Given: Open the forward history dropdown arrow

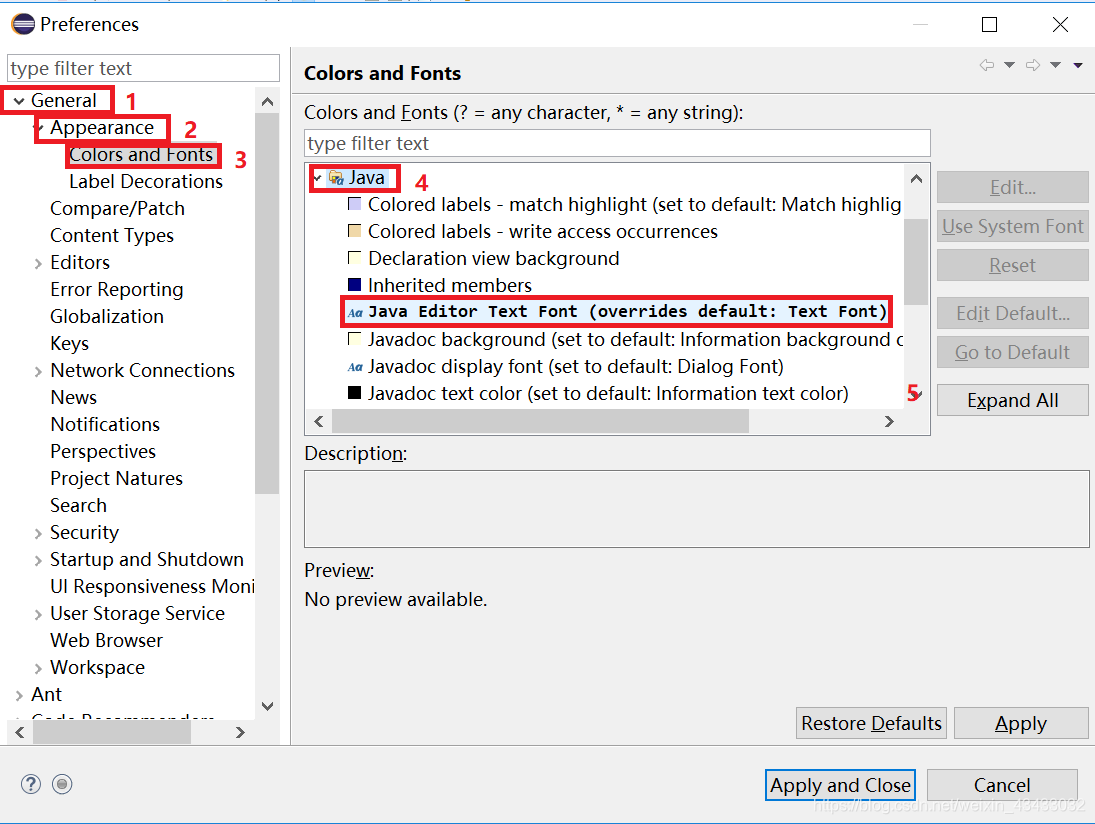Looking at the screenshot, I should coord(1055,65).
